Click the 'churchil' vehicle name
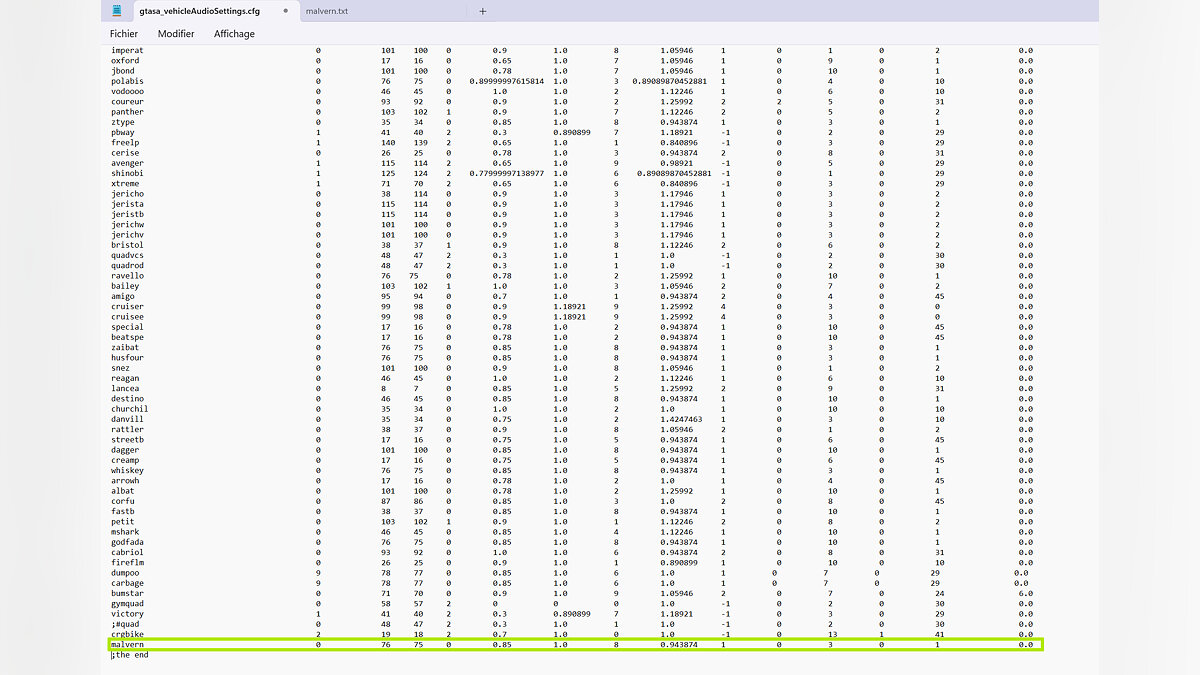The width and height of the screenshot is (1200, 675). 129,409
